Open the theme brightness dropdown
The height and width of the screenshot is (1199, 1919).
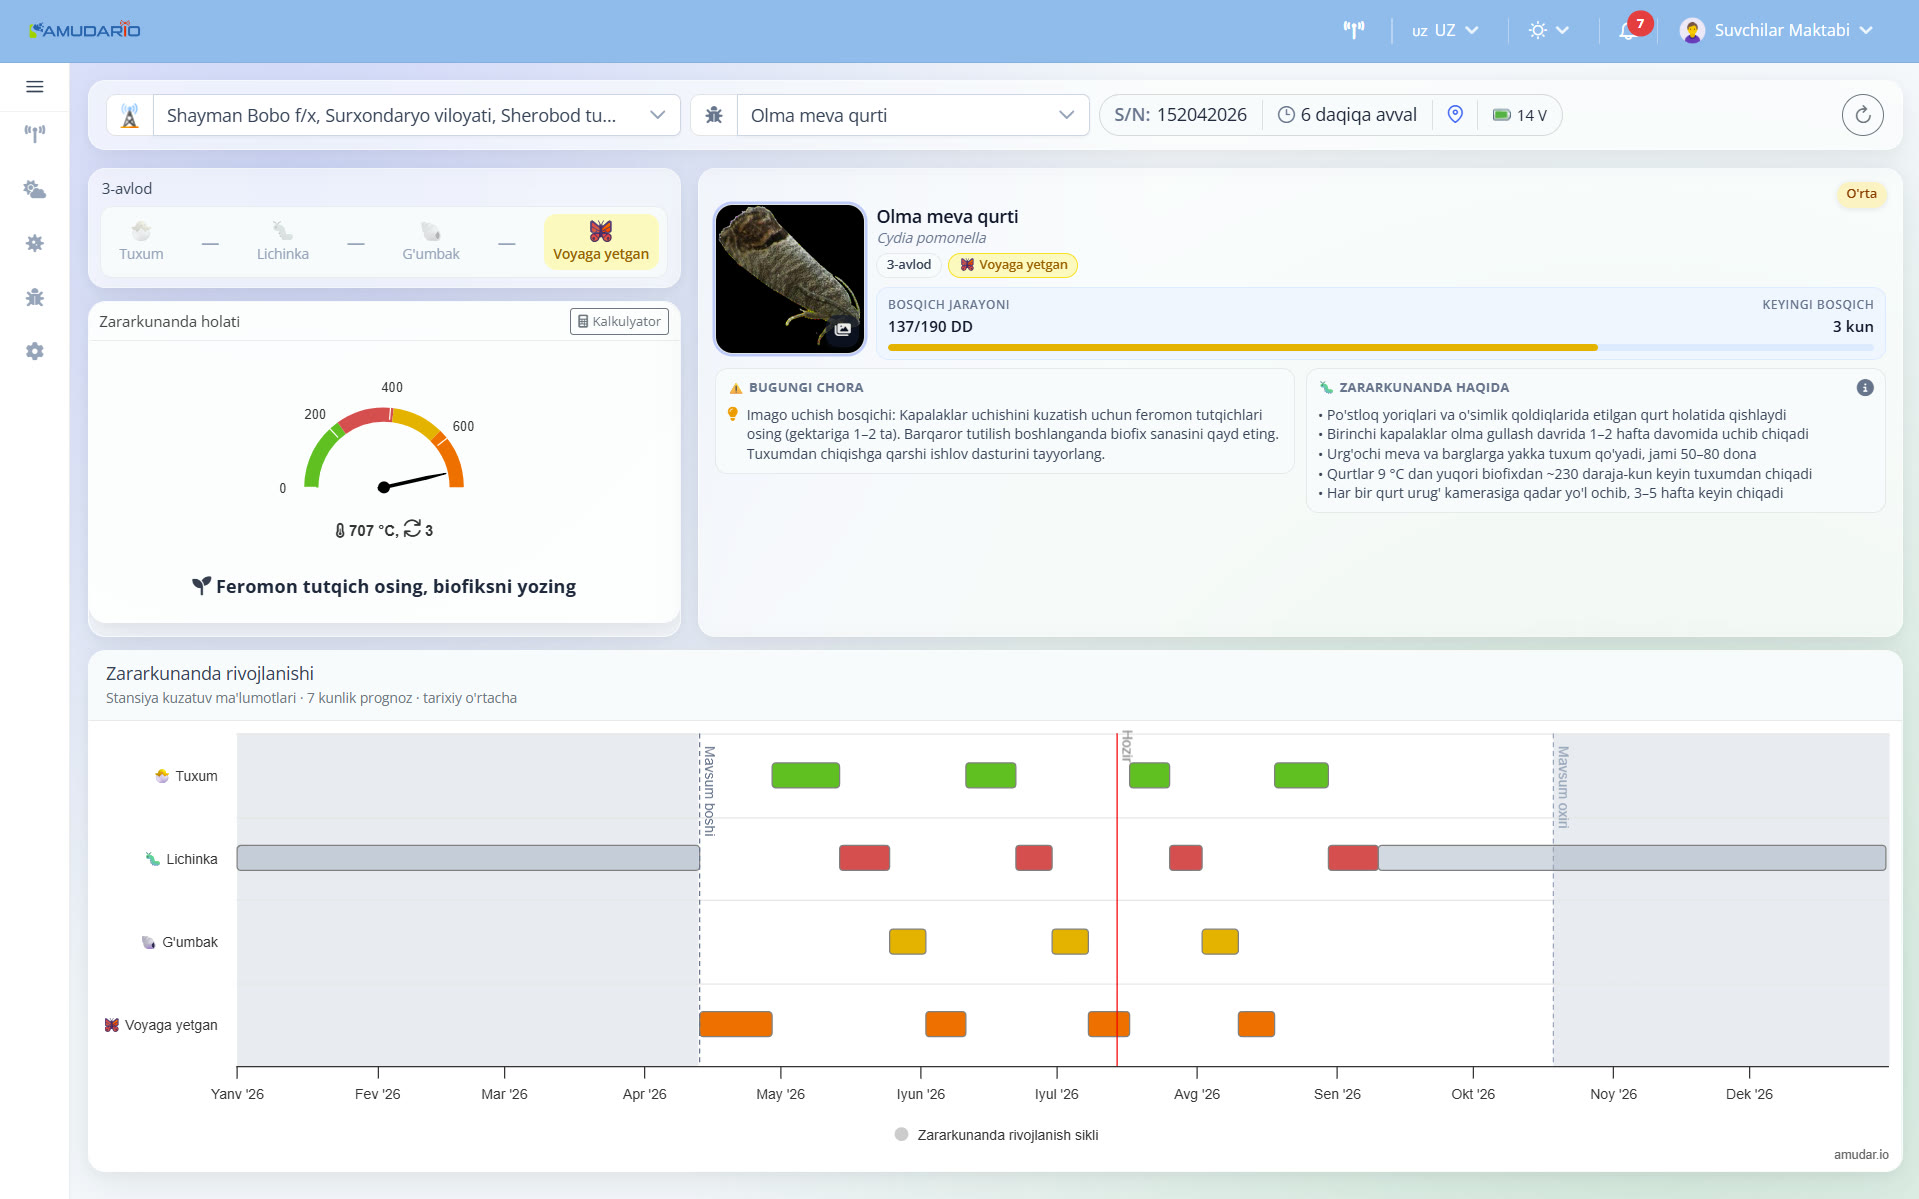(1549, 30)
